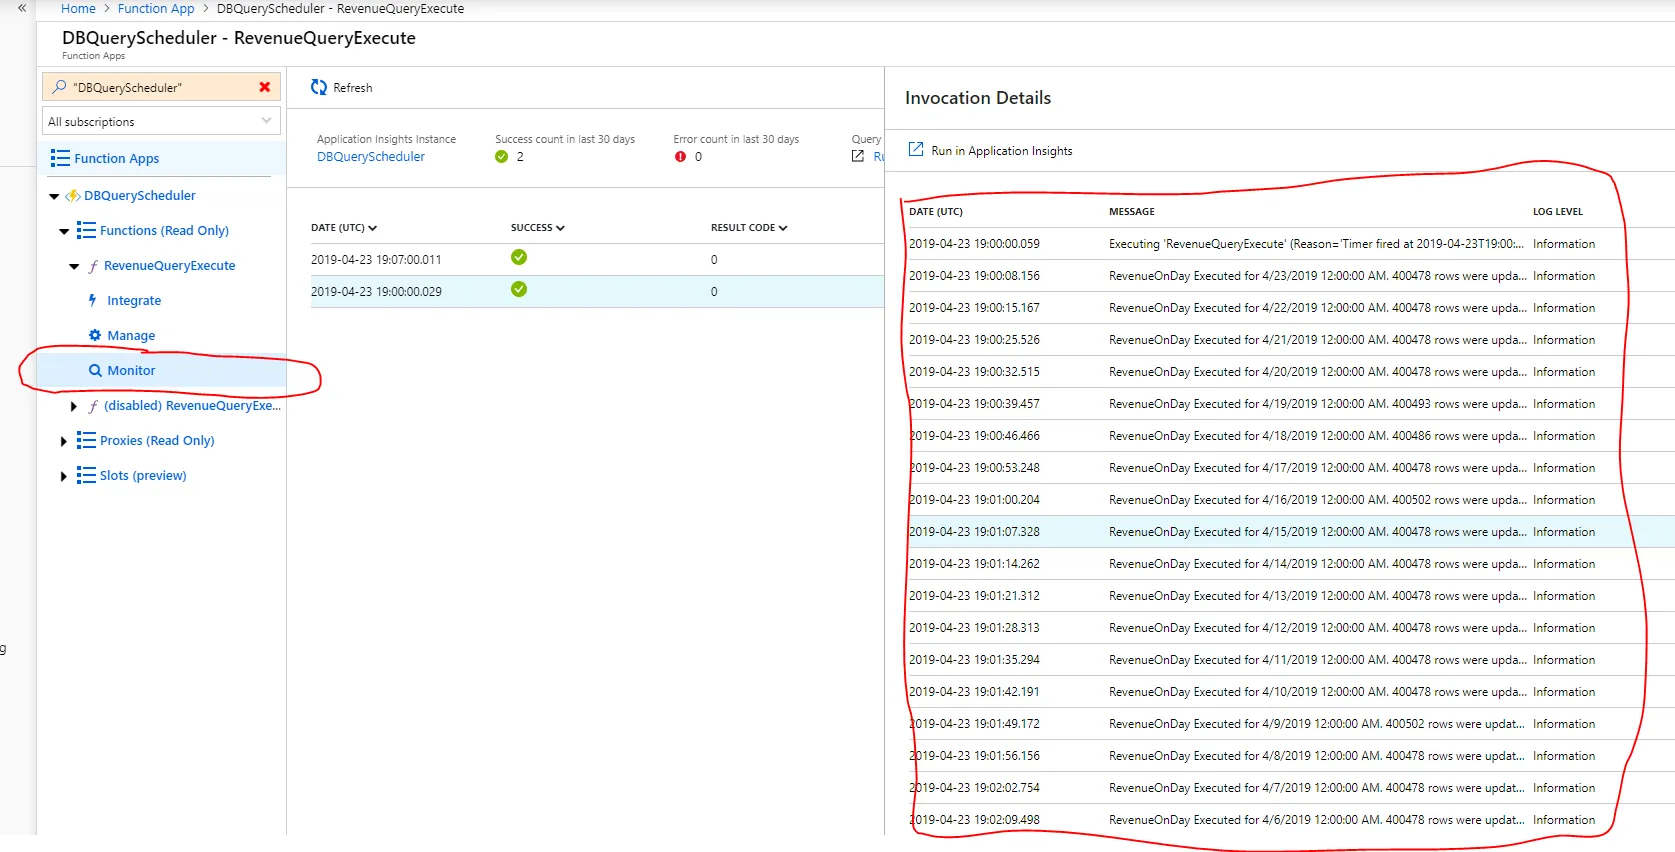This screenshot has width=1675, height=852.
Task: Click the RevenueOnDay message for 4/19/2019
Action: pos(1318,404)
